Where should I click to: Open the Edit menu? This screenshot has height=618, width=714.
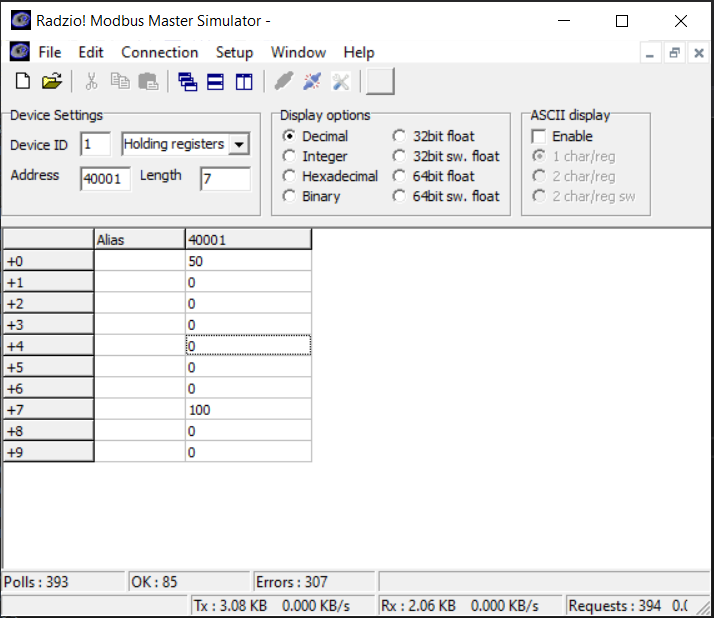(x=91, y=52)
